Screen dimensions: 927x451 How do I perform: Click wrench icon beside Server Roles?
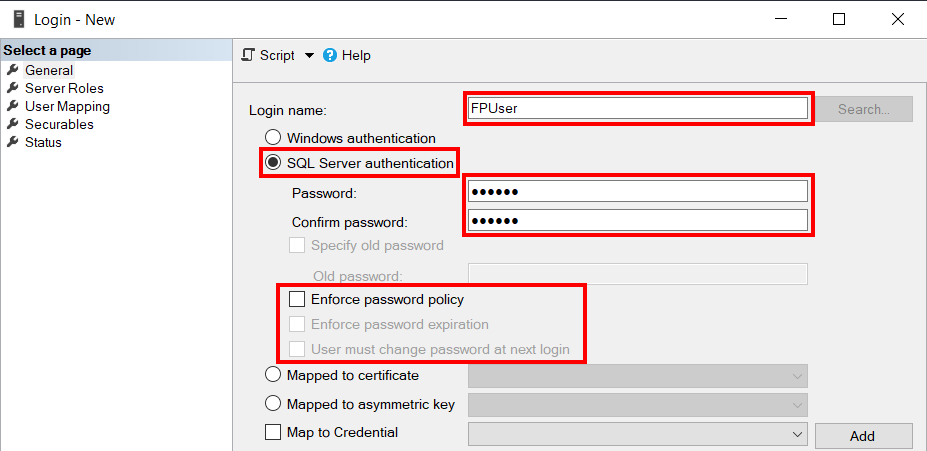click(x=12, y=88)
